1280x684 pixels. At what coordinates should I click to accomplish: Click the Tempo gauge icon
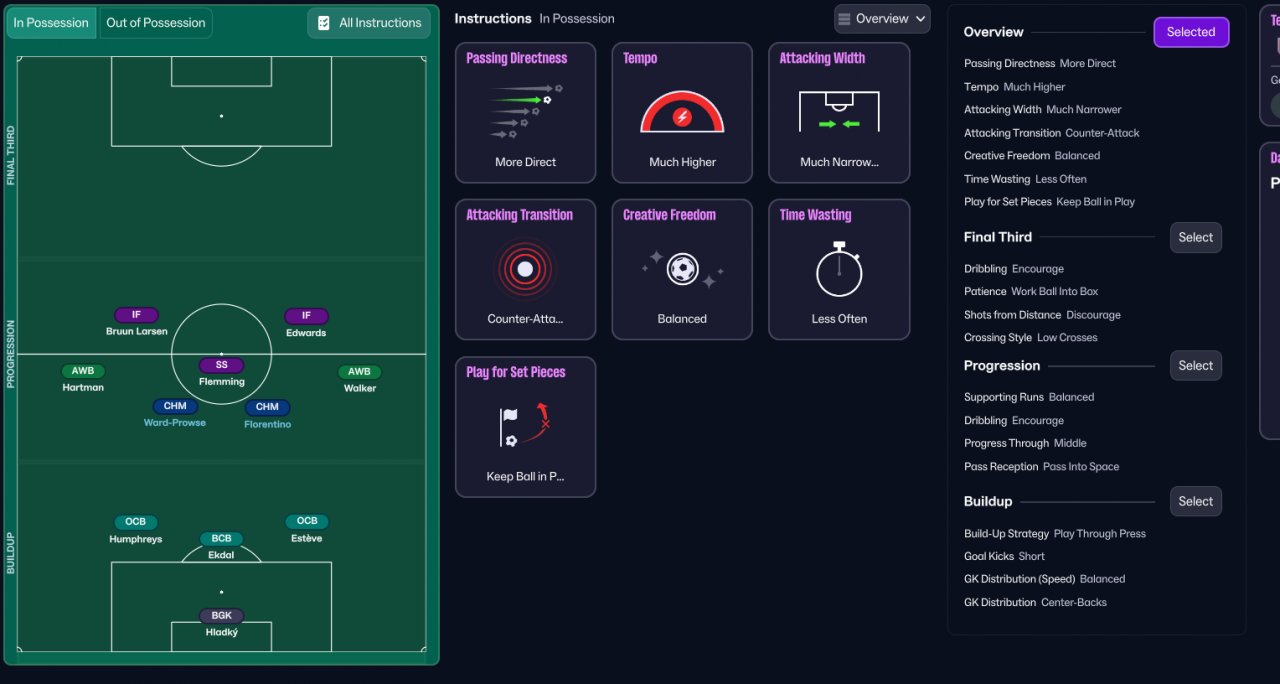point(682,112)
